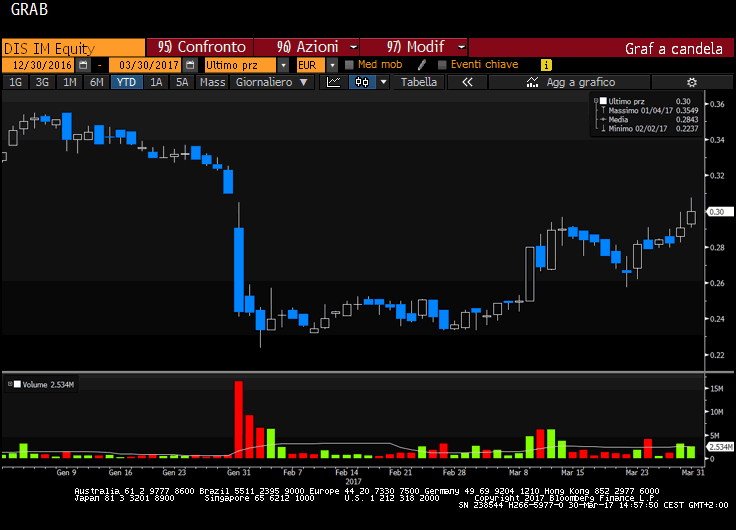Collapse the Ultimo prz legend tree

point(596,101)
